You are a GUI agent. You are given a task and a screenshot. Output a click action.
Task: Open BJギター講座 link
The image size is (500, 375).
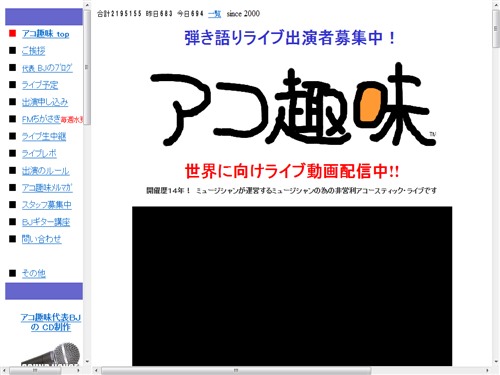click(x=46, y=222)
